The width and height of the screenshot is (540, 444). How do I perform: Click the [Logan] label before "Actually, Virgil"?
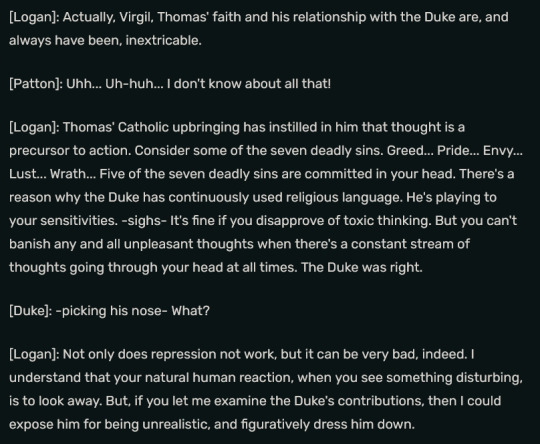[x=34, y=17]
